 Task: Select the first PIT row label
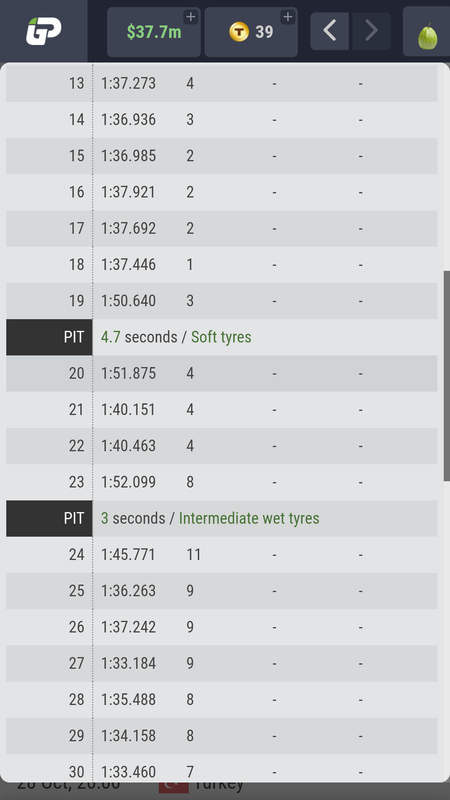click(49, 337)
